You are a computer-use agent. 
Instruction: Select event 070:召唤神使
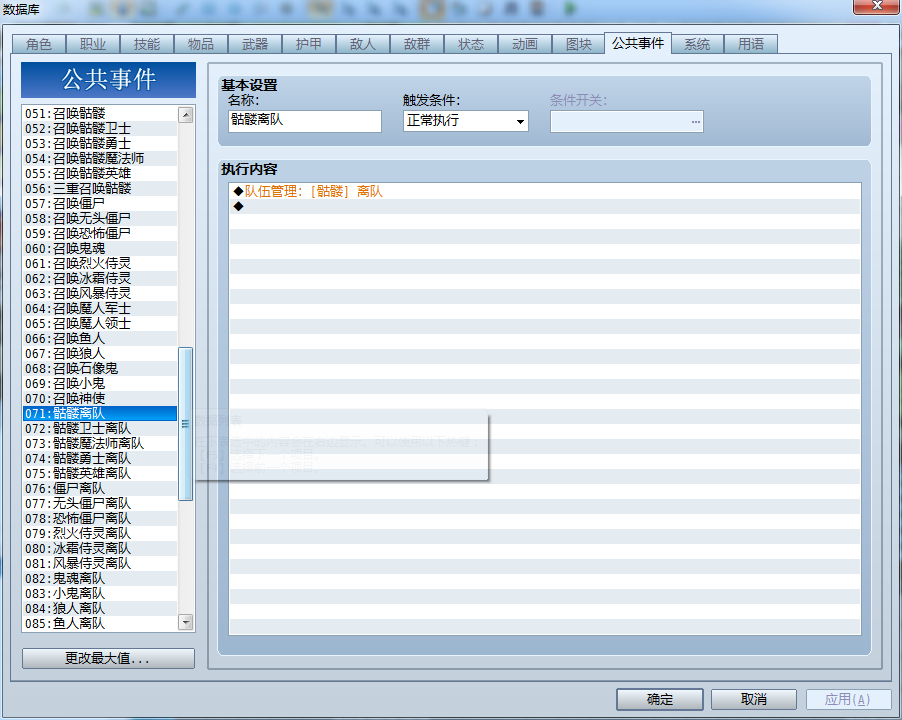click(x=100, y=398)
